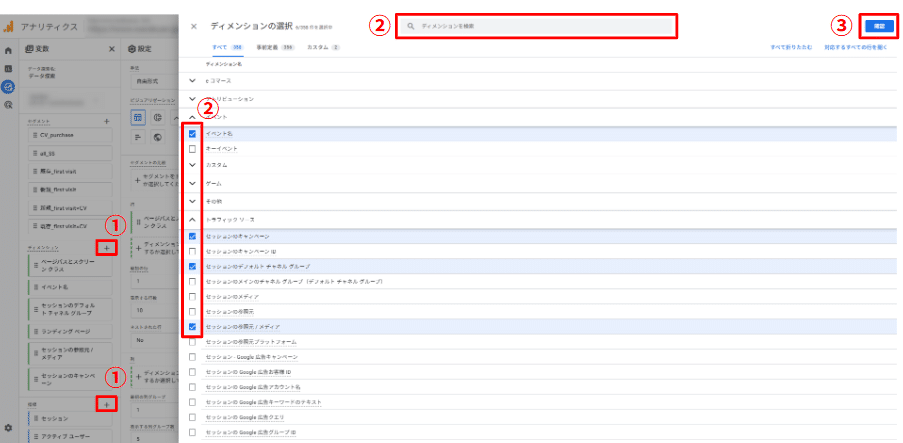Open the Home icon in left sidebar
The image size is (903, 443).
click(x=9, y=50)
